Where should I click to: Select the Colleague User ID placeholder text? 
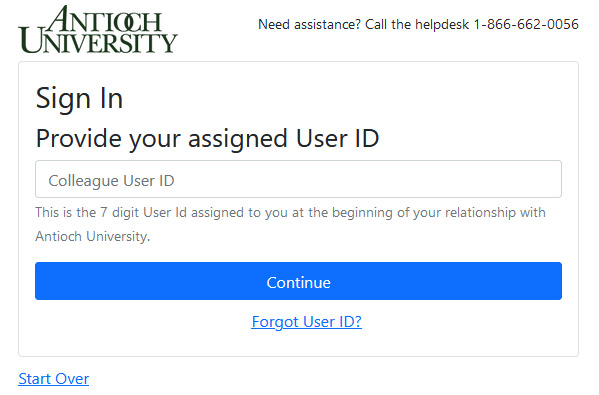[111, 181]
